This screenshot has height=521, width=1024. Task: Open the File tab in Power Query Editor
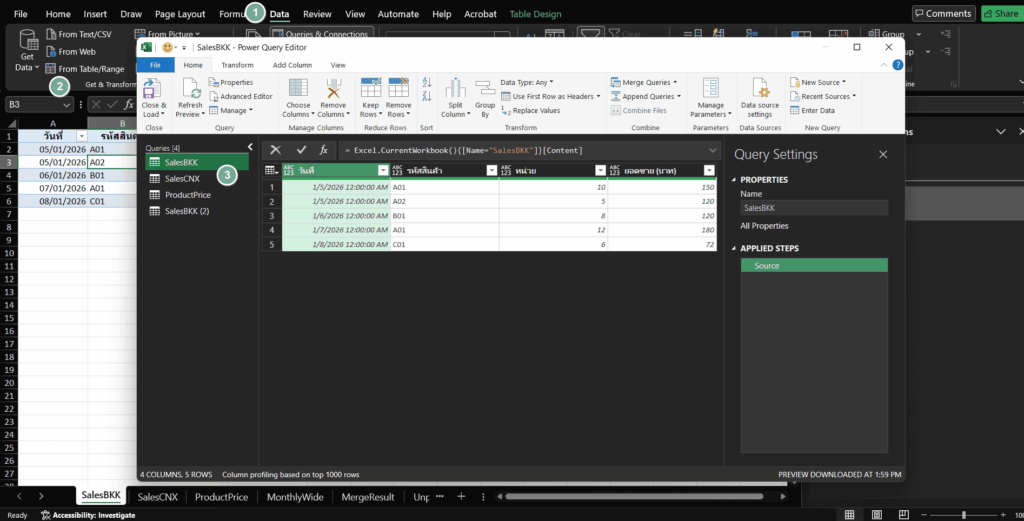tap(155, 65)
